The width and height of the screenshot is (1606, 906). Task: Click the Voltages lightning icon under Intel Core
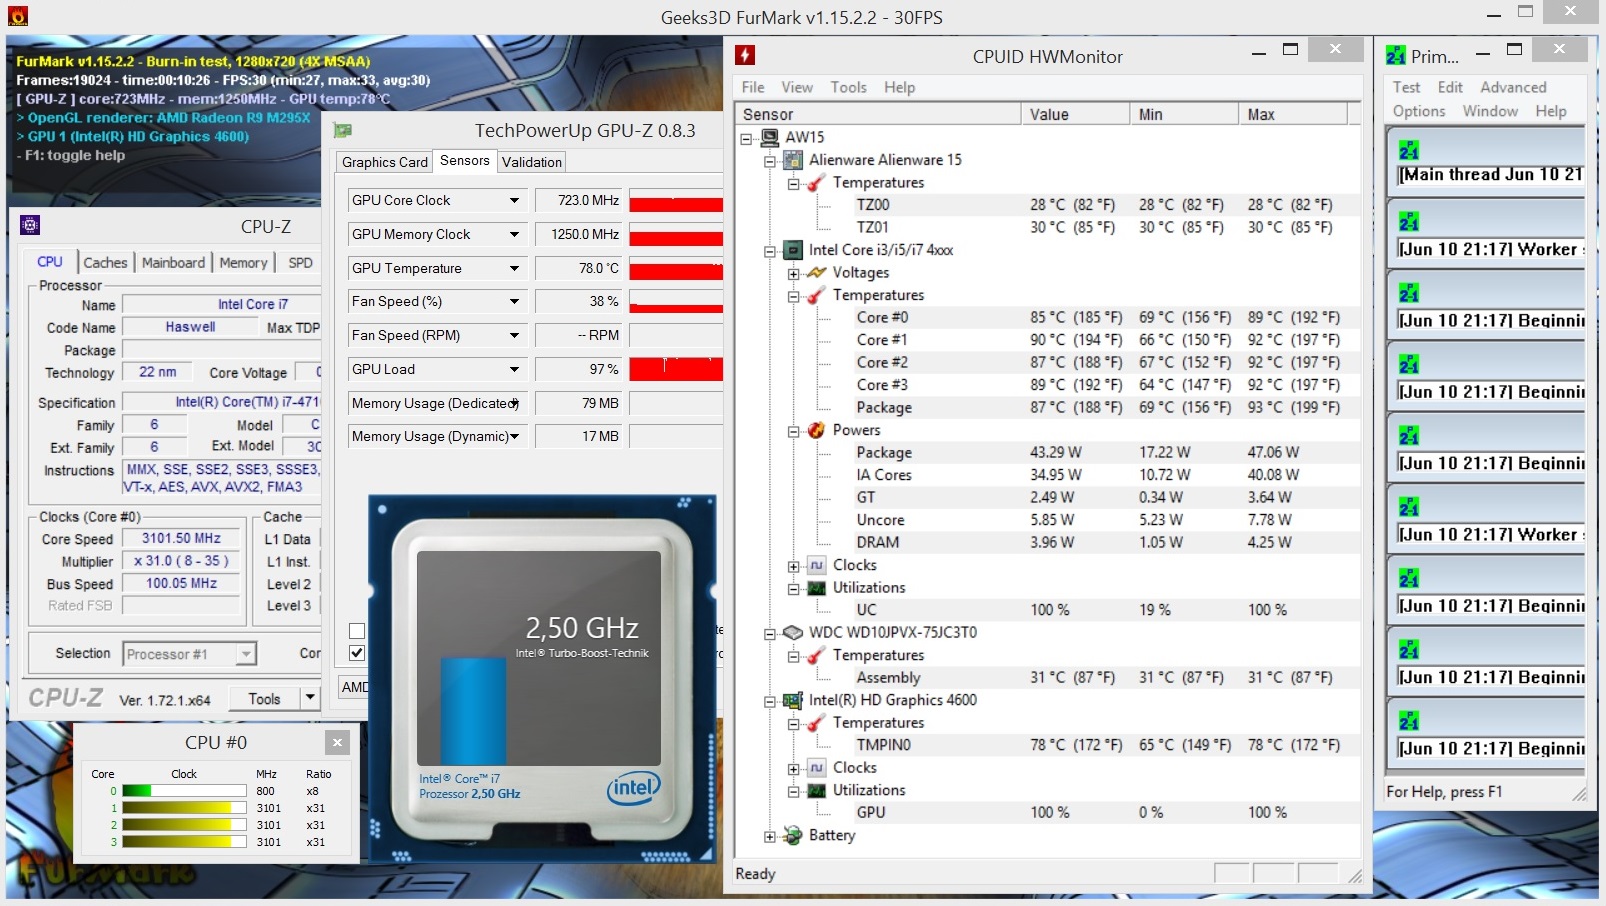point(817,272)
